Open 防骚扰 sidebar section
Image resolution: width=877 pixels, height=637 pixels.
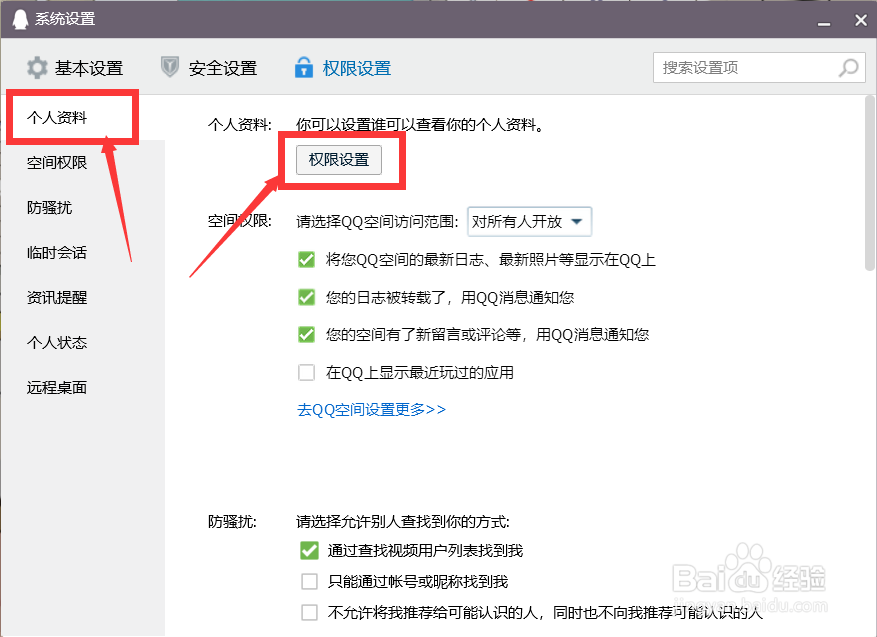click(x=49, y=207)
